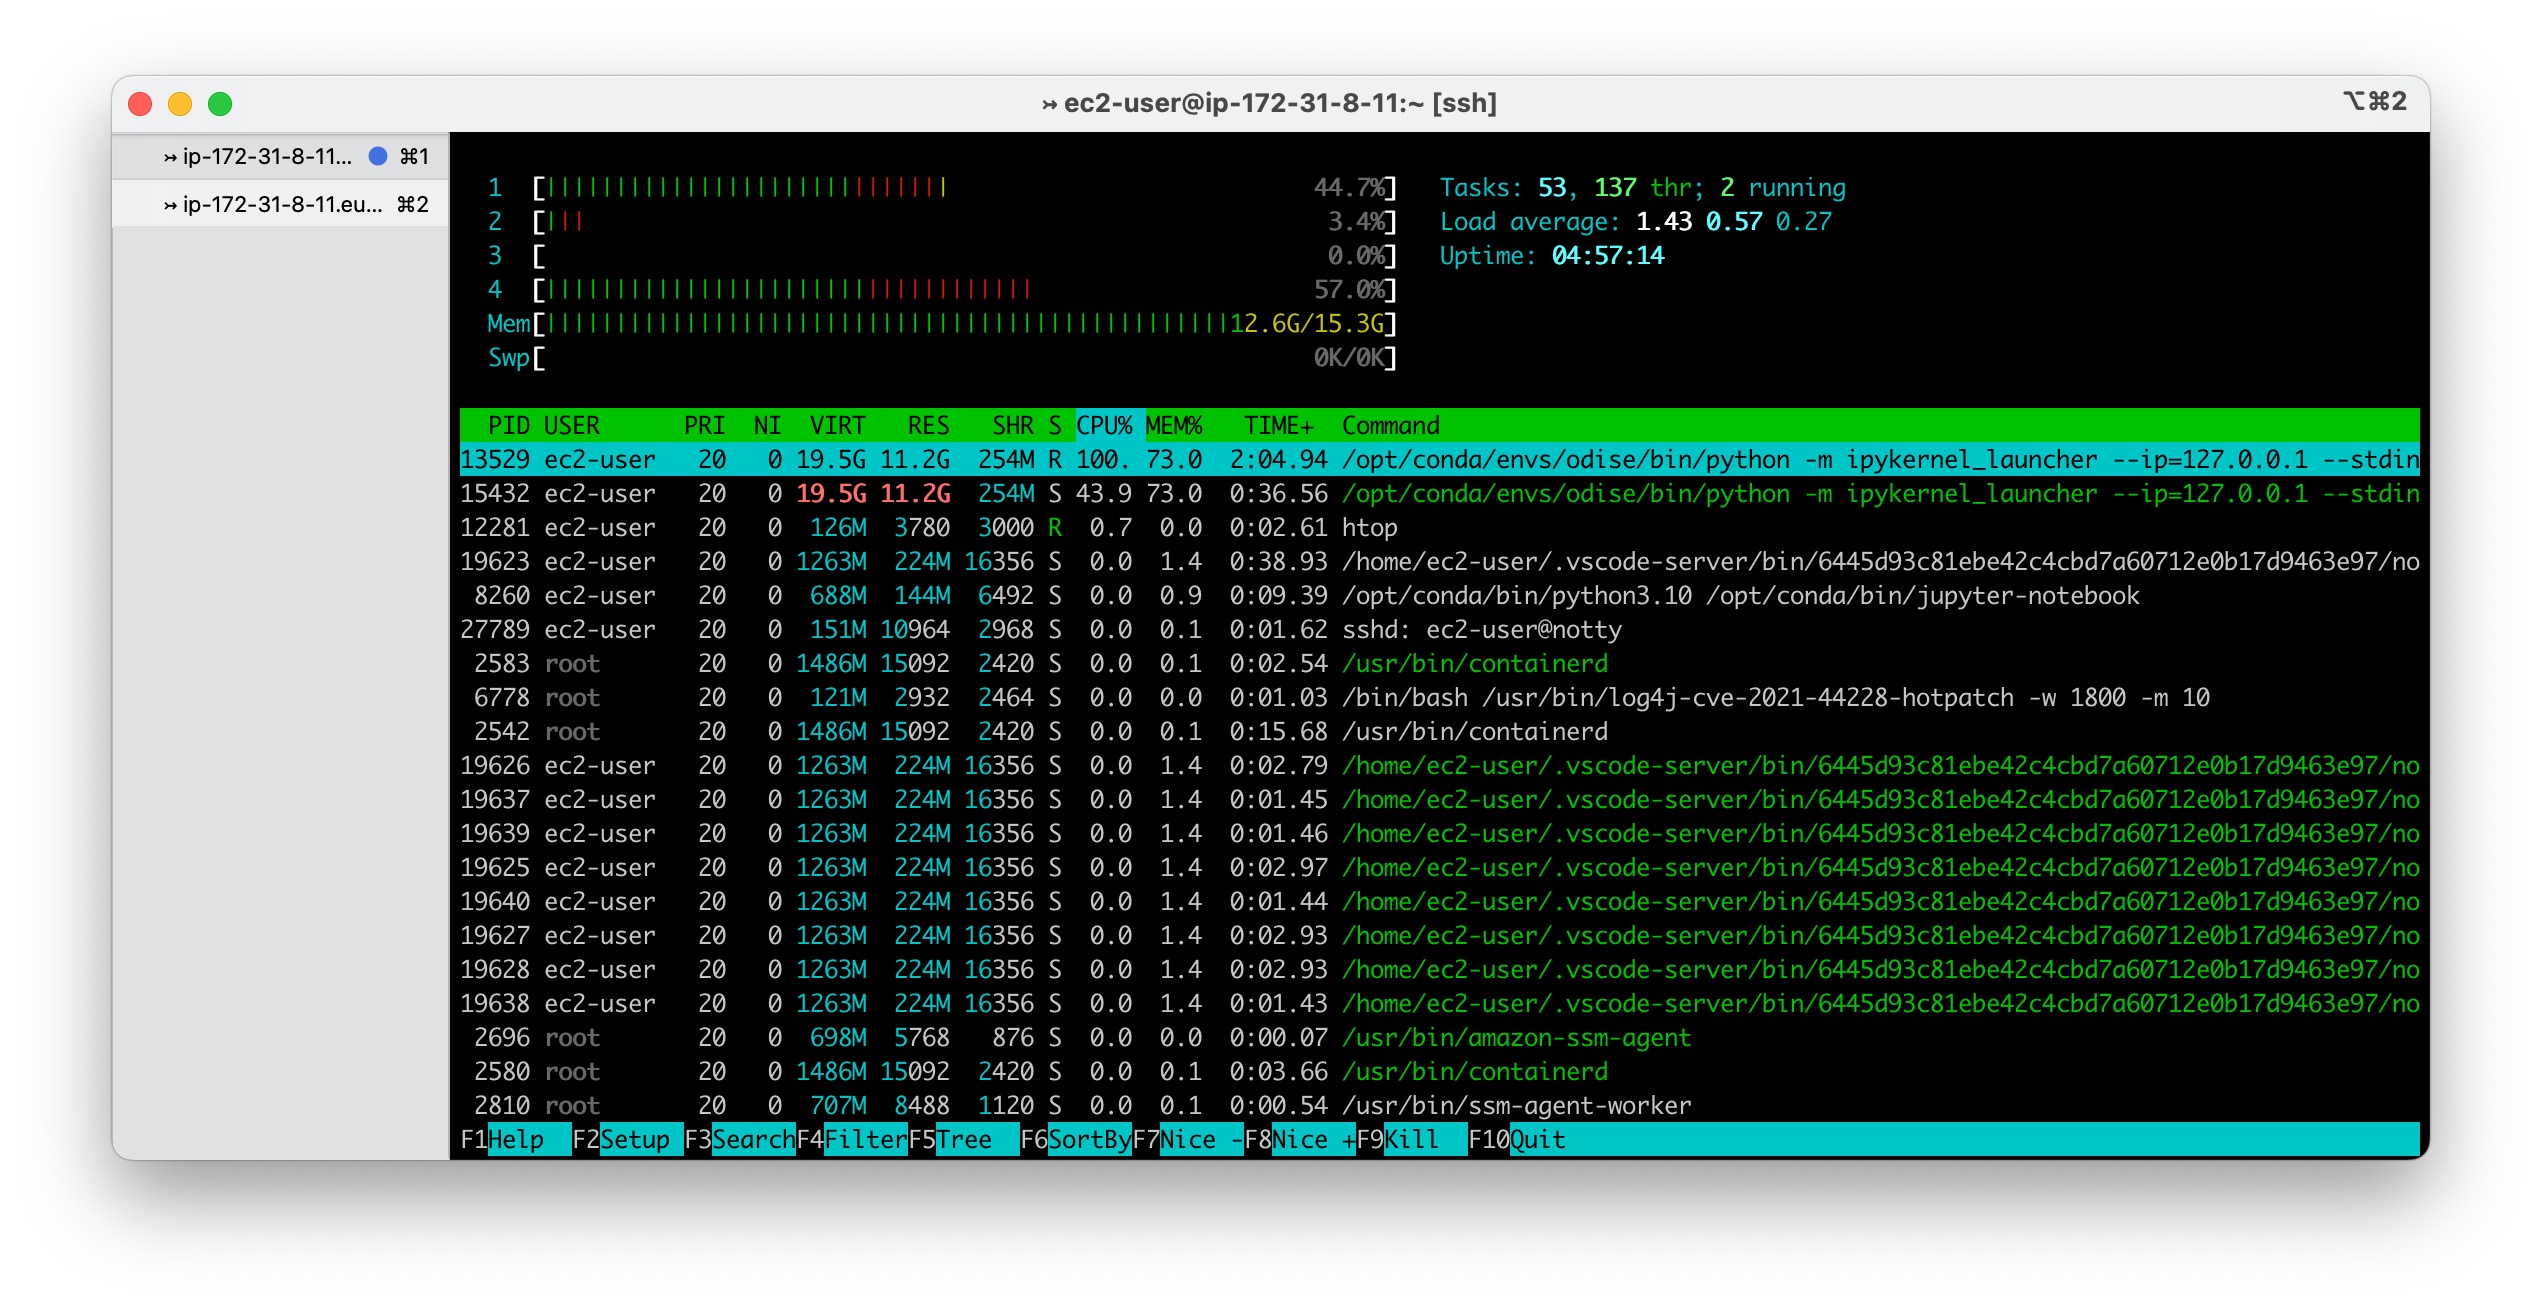This screenshot has height=1308, width=2542.
Task: Select the active ip-172-31-8-11 ⌘1 session
Action: tap(255, 157)
